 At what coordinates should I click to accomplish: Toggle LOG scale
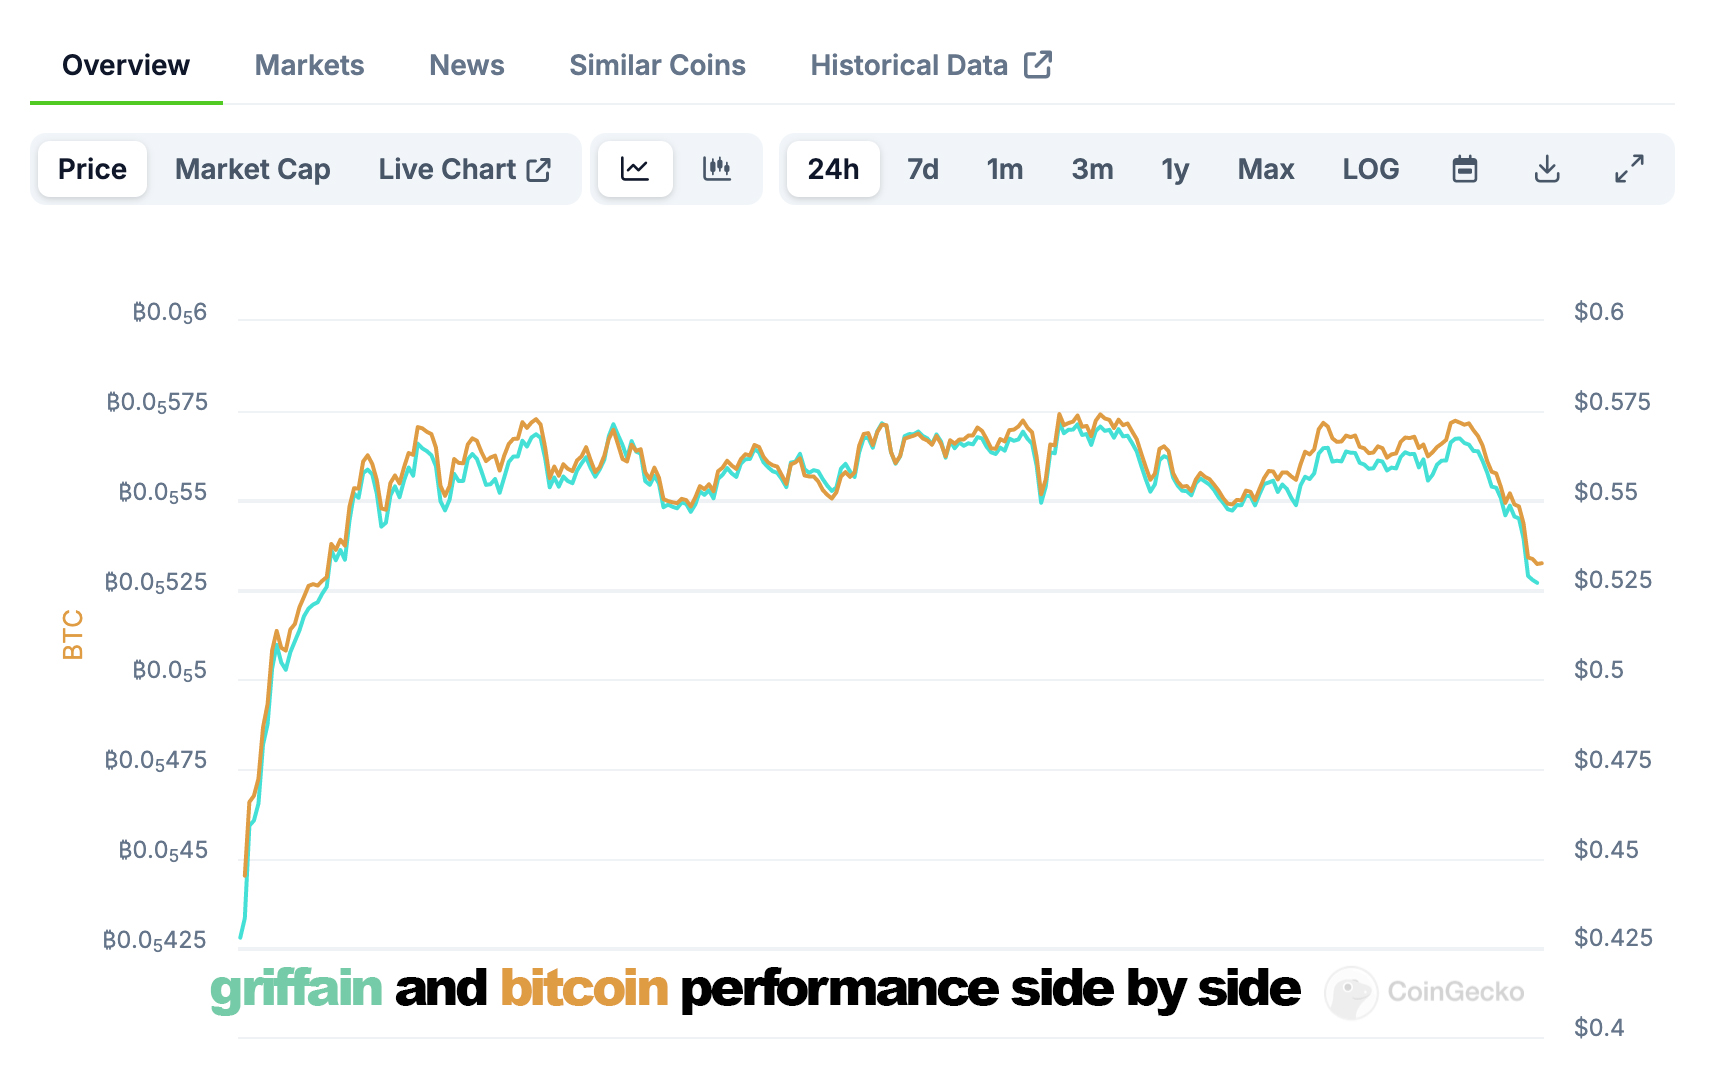pos(1371,169)
